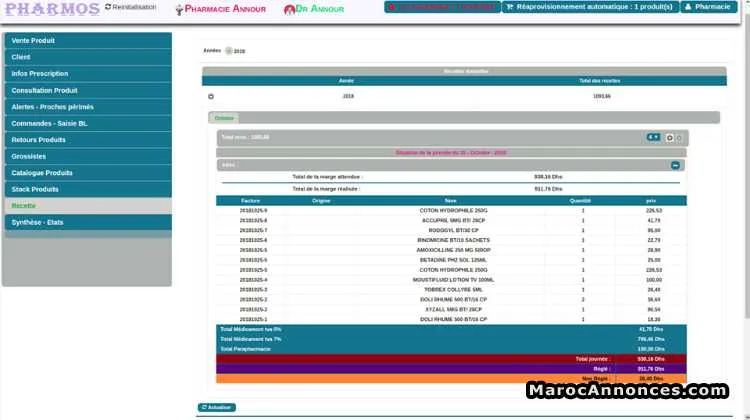The width and height of the screenshot is (750, 420).
Task: Select the 2018 year radio button
Action: click(229, 51)
